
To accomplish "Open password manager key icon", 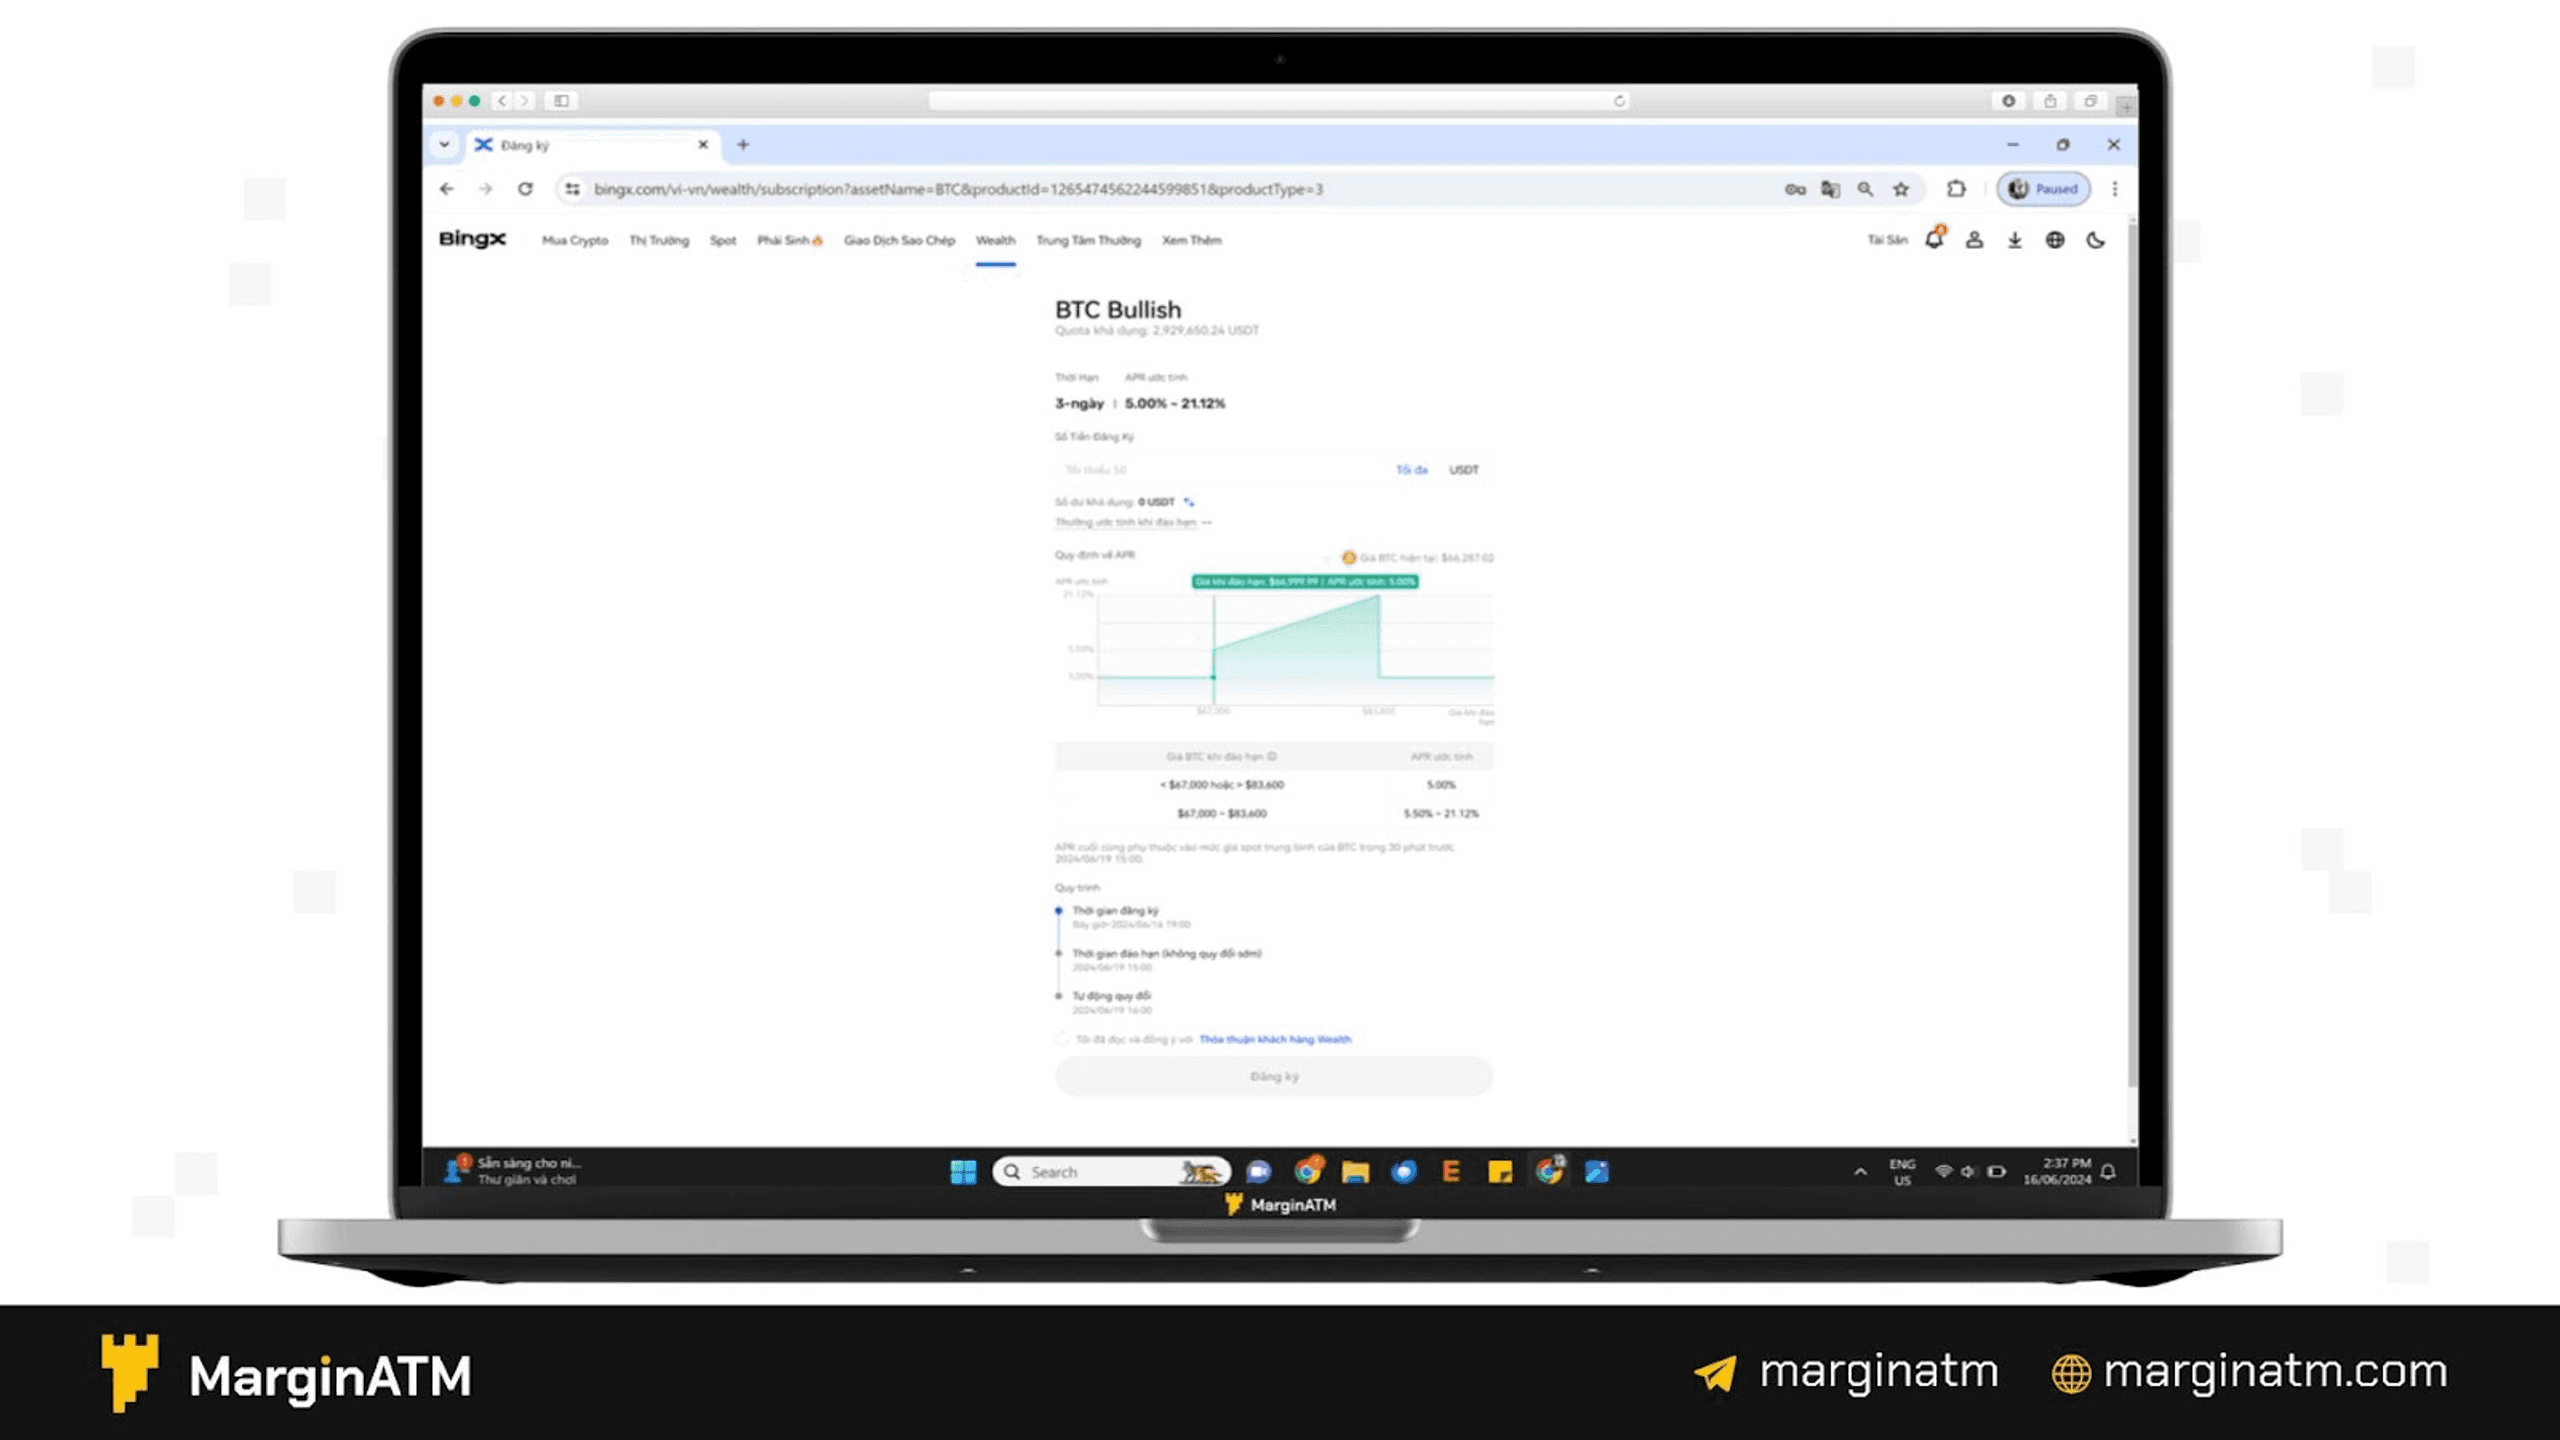I will pos(1795,189).
